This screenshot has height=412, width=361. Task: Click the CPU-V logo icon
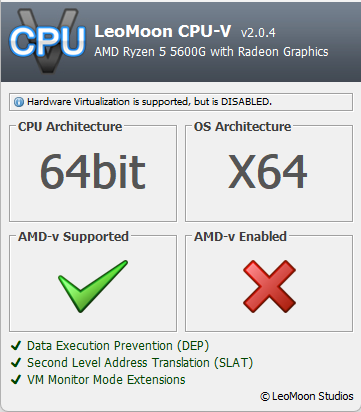click(47, 40)
